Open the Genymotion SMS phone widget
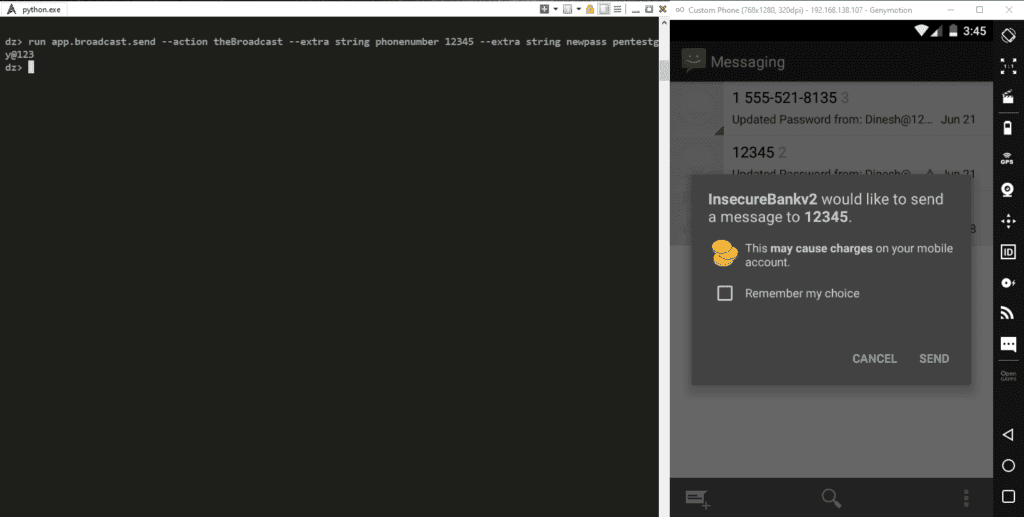Image resolution: width=1024 pixels, height=517 pixels. pos(1008,344)
